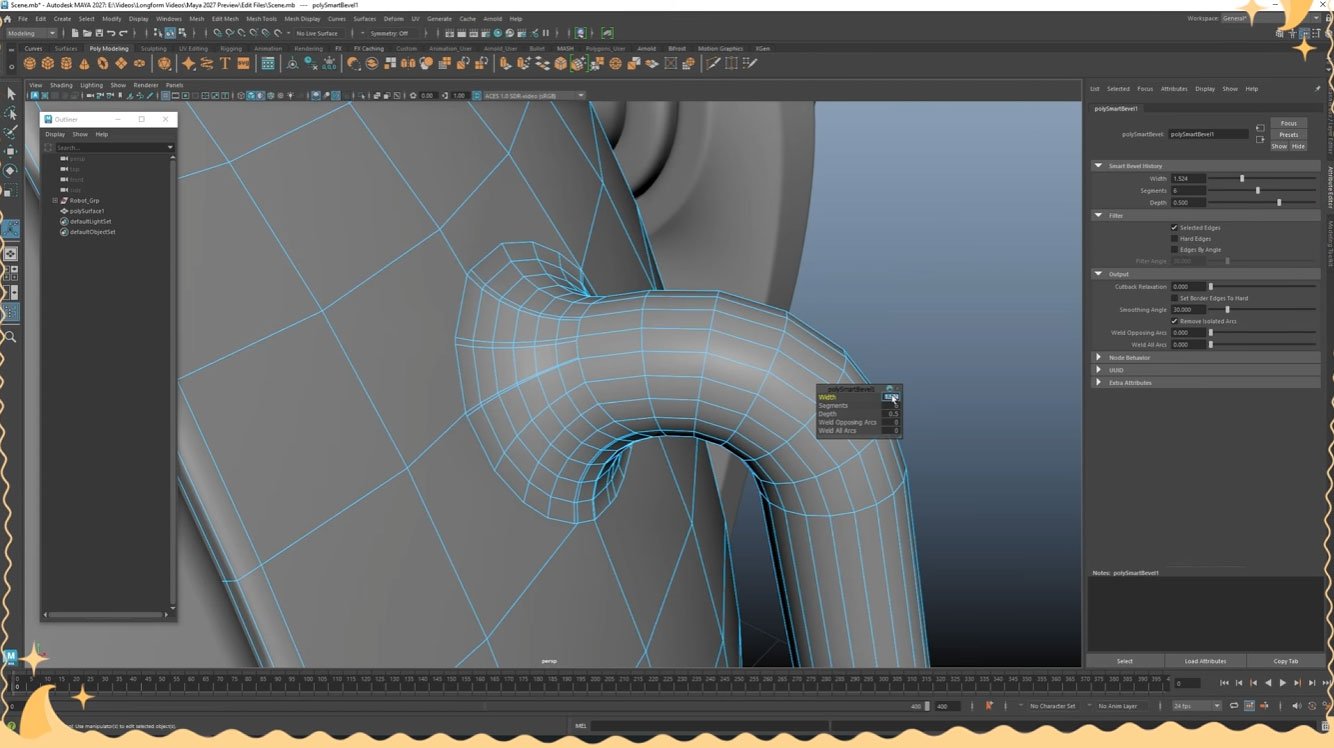The width and height of the screenshot is (1334, 748).
Task: Toggle the Selected Edges checkbox
Action: click(x=1174, y=227)
